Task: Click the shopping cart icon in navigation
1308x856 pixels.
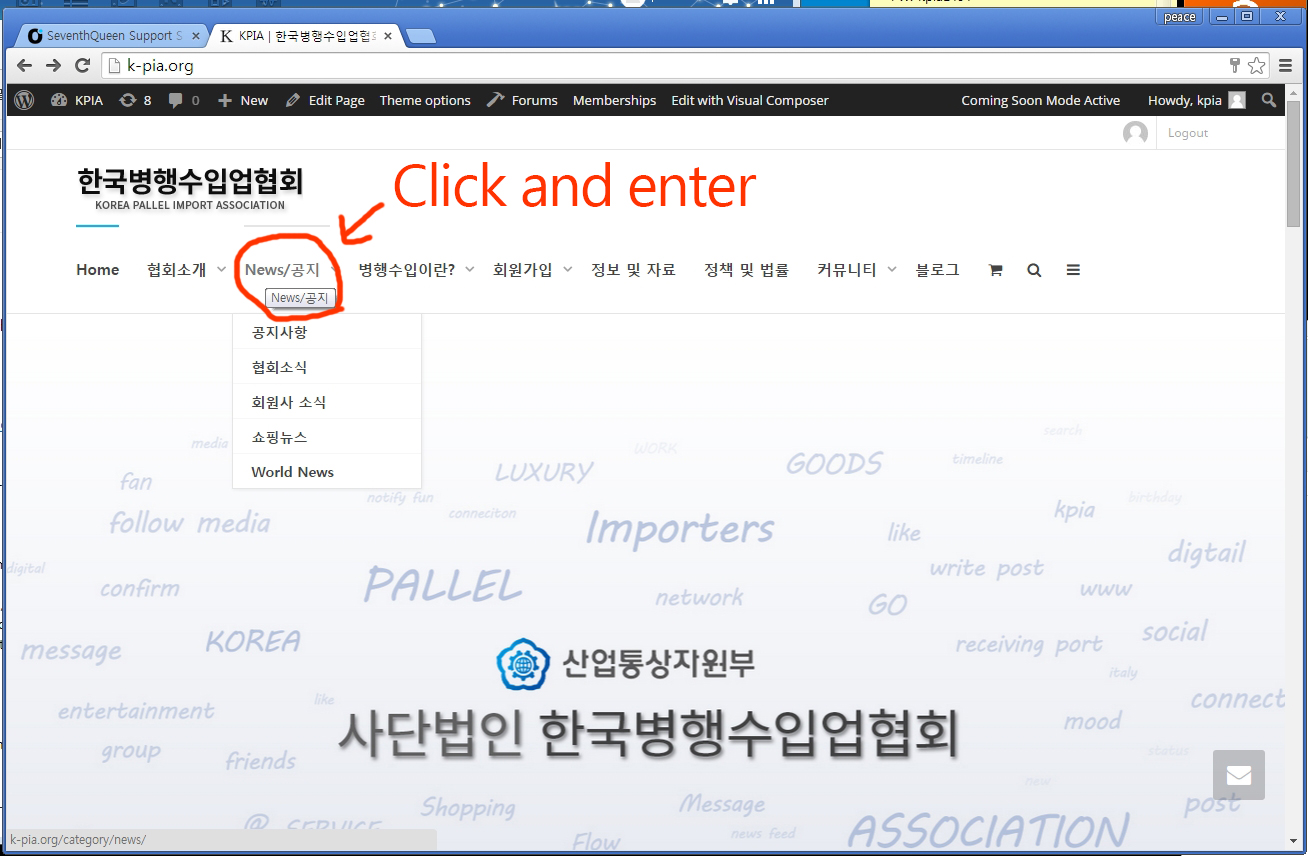Action: coord(995,270)
